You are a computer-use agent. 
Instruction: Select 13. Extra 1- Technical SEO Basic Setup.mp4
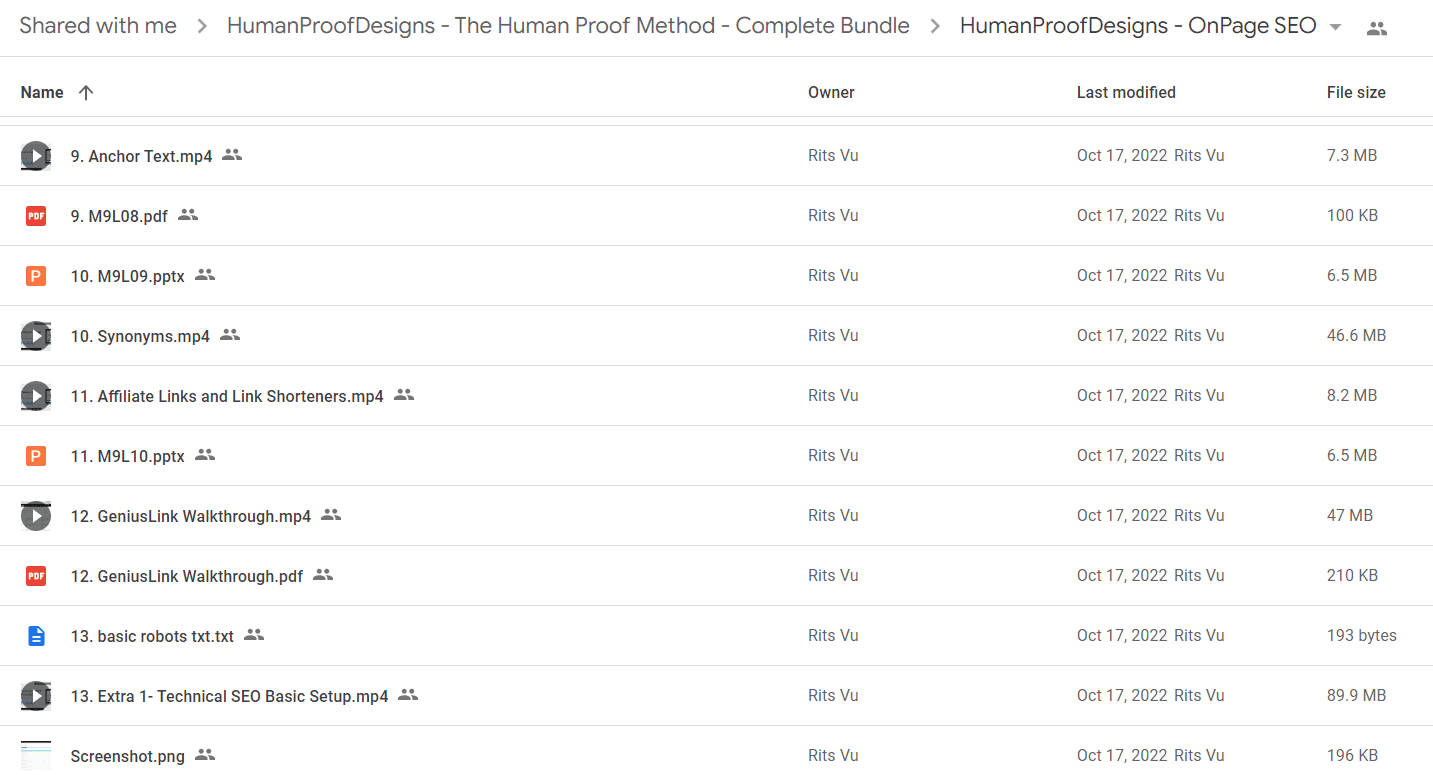click(x=716, y=696)
